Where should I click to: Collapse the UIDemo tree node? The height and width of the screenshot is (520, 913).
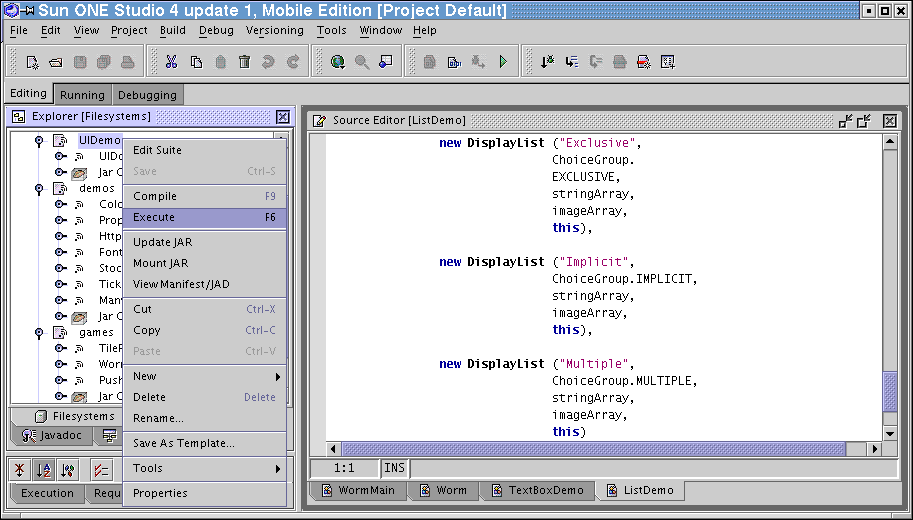(39, 141)
